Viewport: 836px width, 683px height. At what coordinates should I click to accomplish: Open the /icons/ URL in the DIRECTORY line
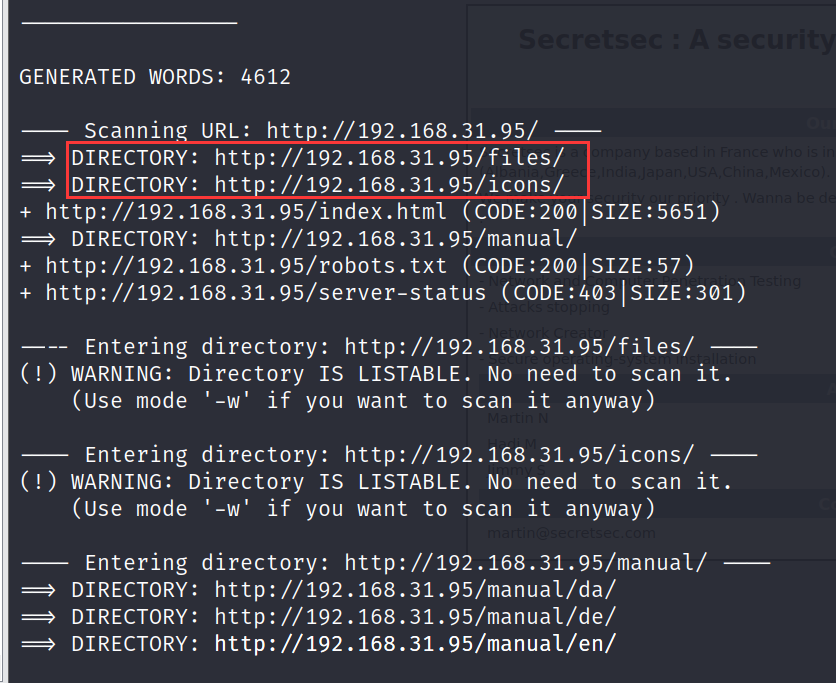389,185
